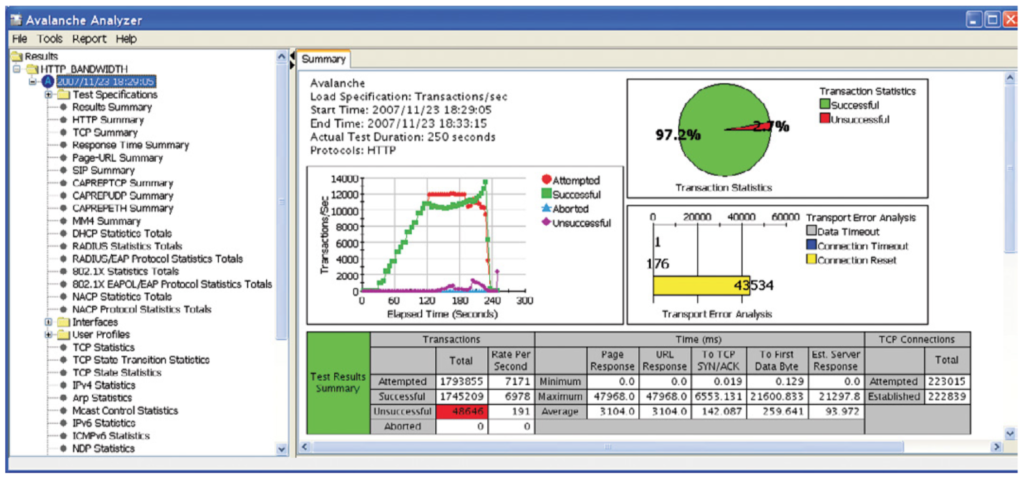Open CAPREPUDP Summary
The width and height of the screenshot is (1024, 479).
point(123,195)
